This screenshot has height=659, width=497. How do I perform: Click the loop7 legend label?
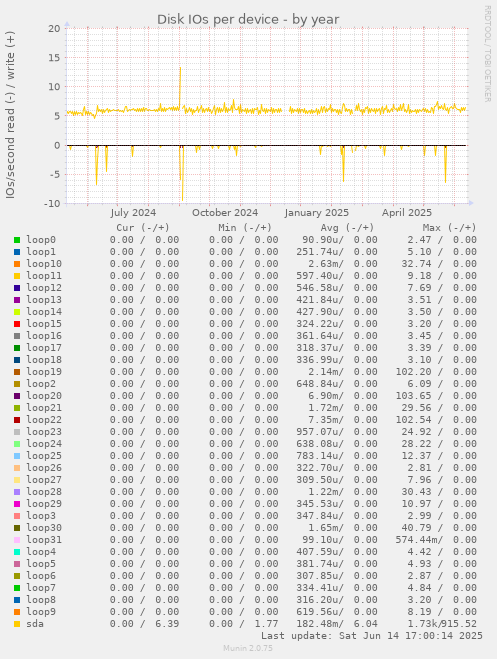(41, 588)
